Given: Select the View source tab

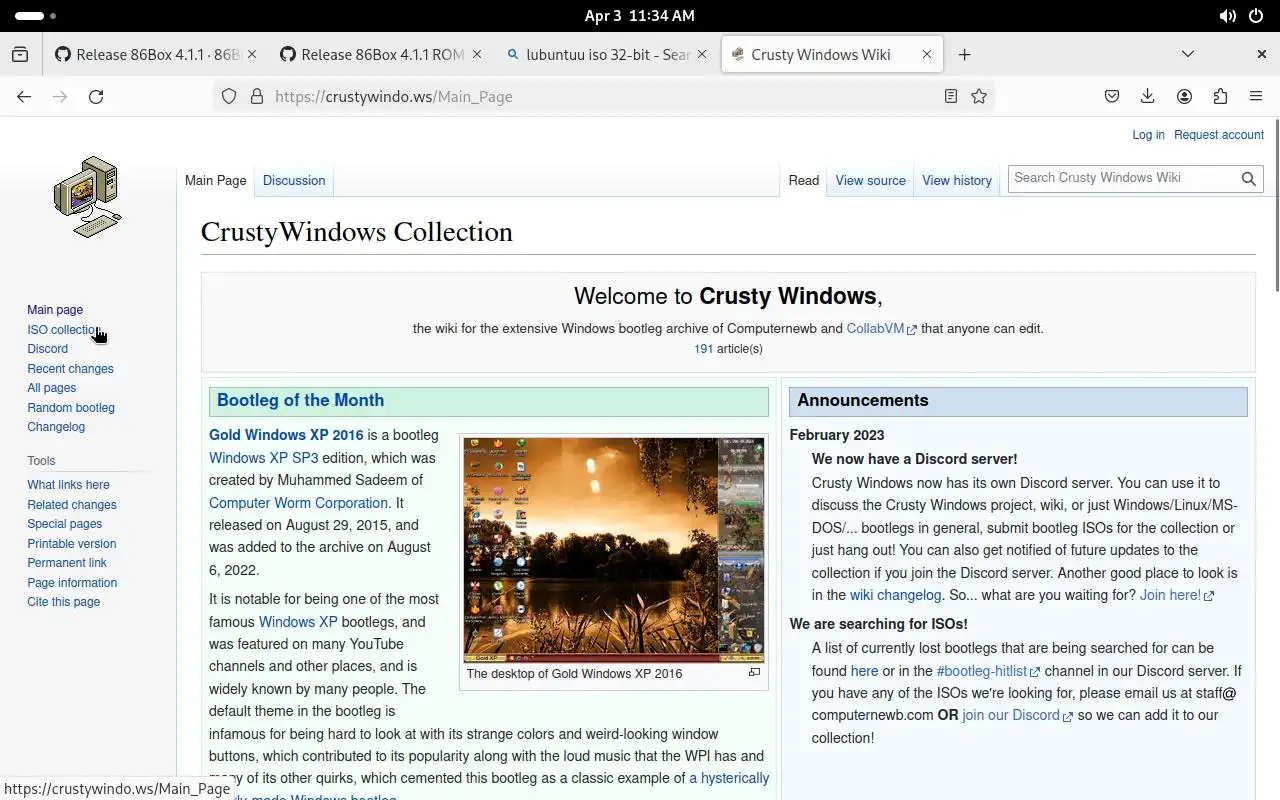Looking at the screenshot, I should coord(871,181).
